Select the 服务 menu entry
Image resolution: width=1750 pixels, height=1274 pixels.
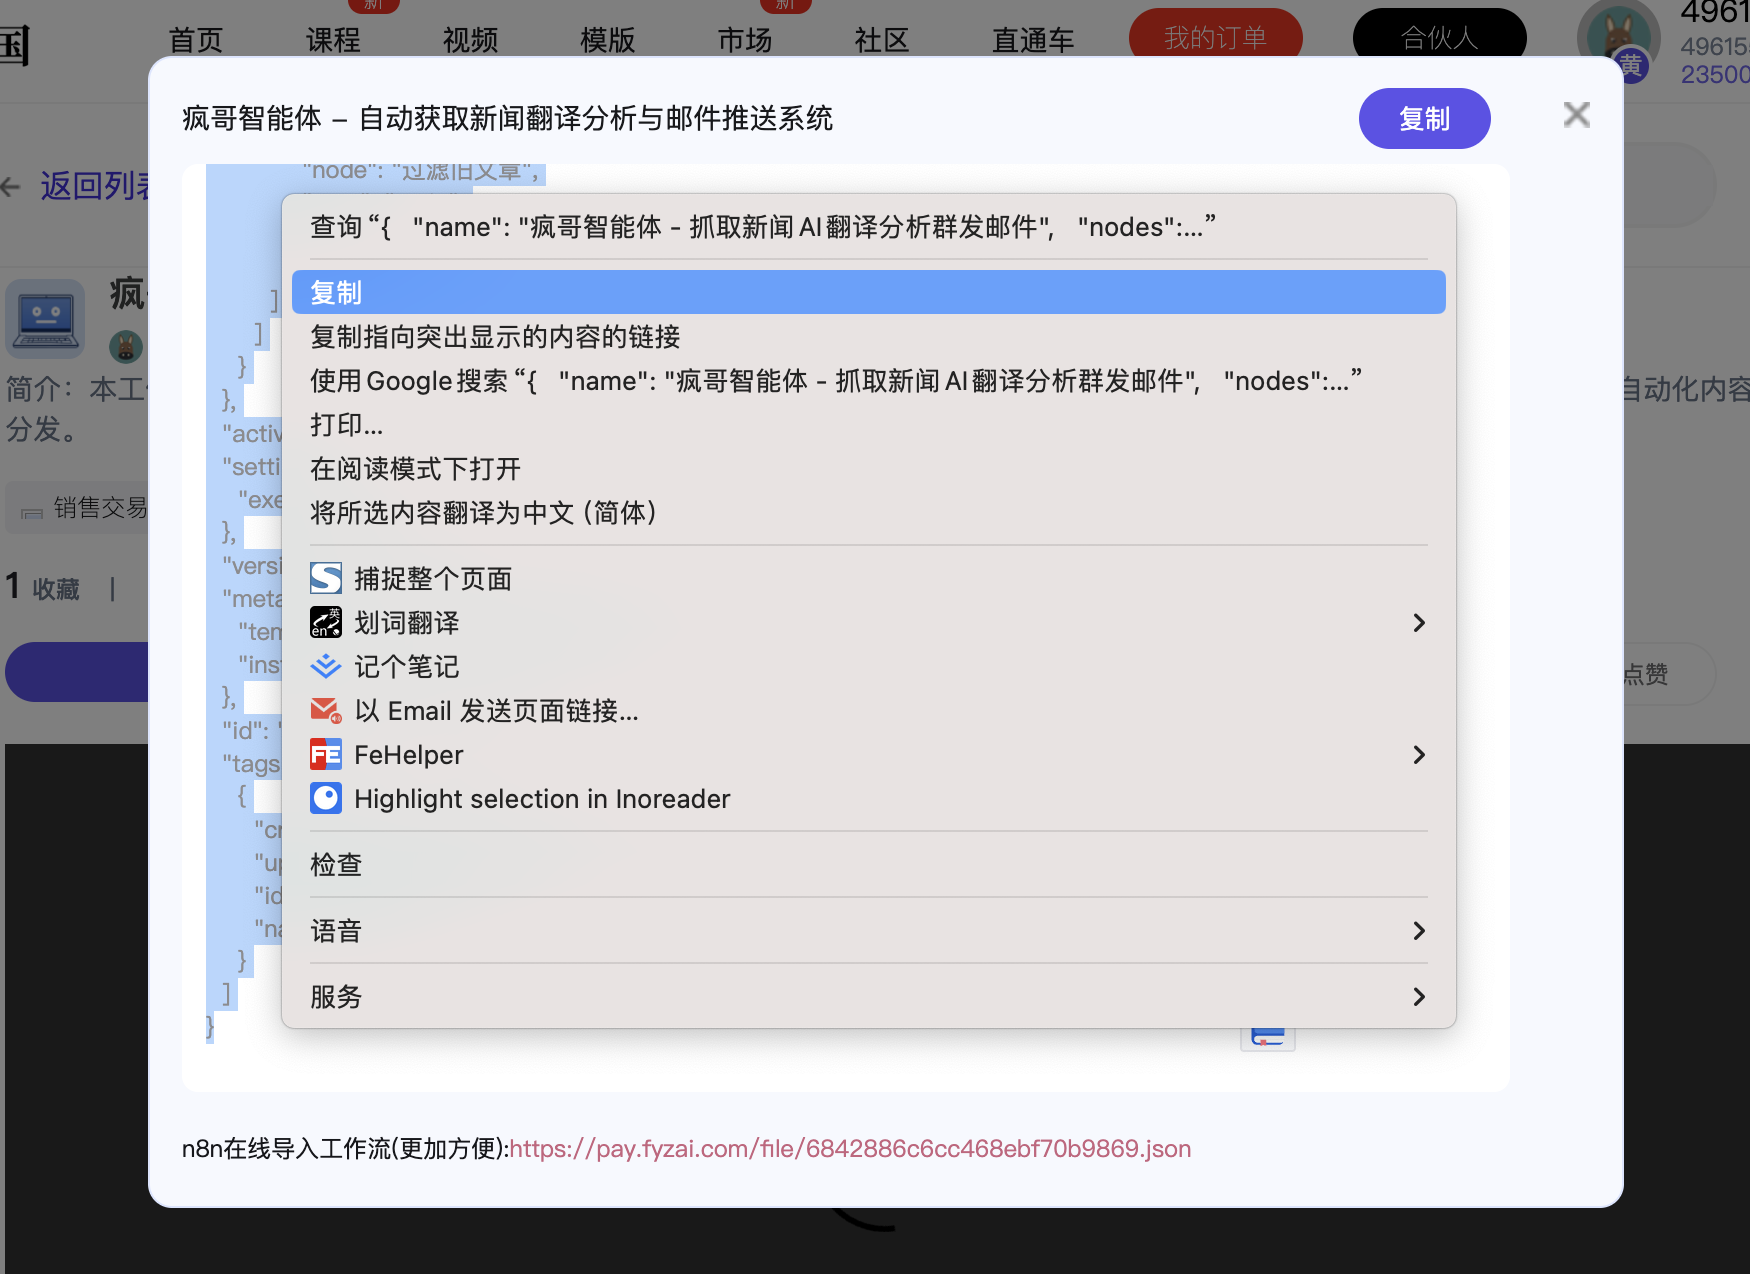pyautogui.click(x=868, y=997)
